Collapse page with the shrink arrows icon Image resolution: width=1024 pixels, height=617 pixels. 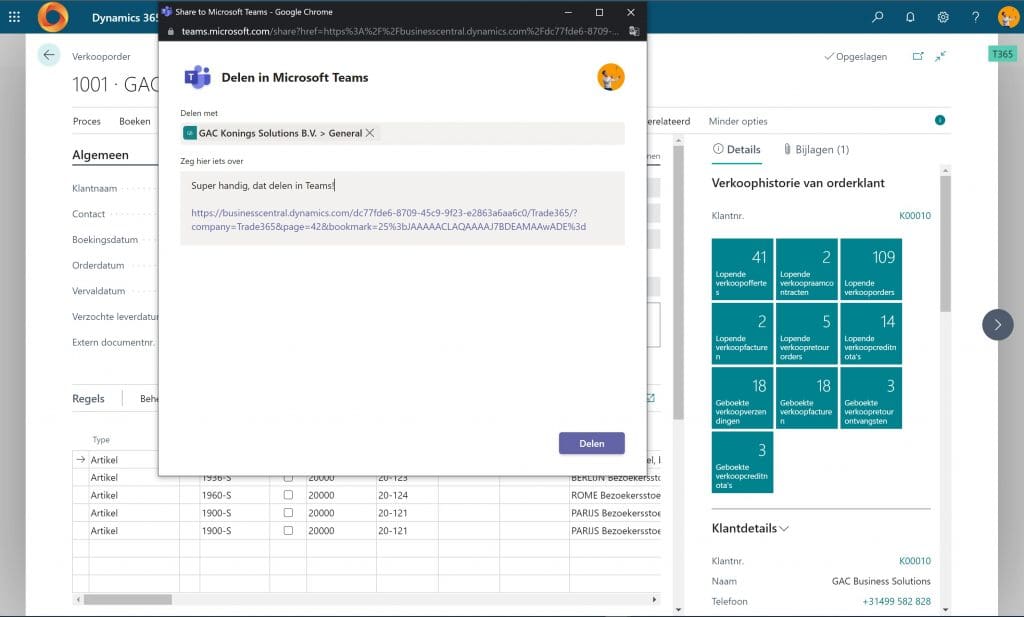point(940,56)
